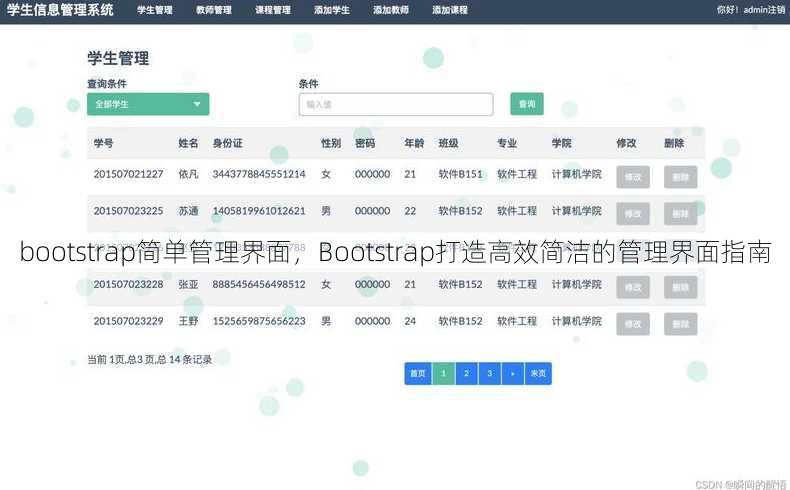The image size is (790, 490).
Task: Click 修改 in the 张亚 row
Action: click(x=633, y=287)
